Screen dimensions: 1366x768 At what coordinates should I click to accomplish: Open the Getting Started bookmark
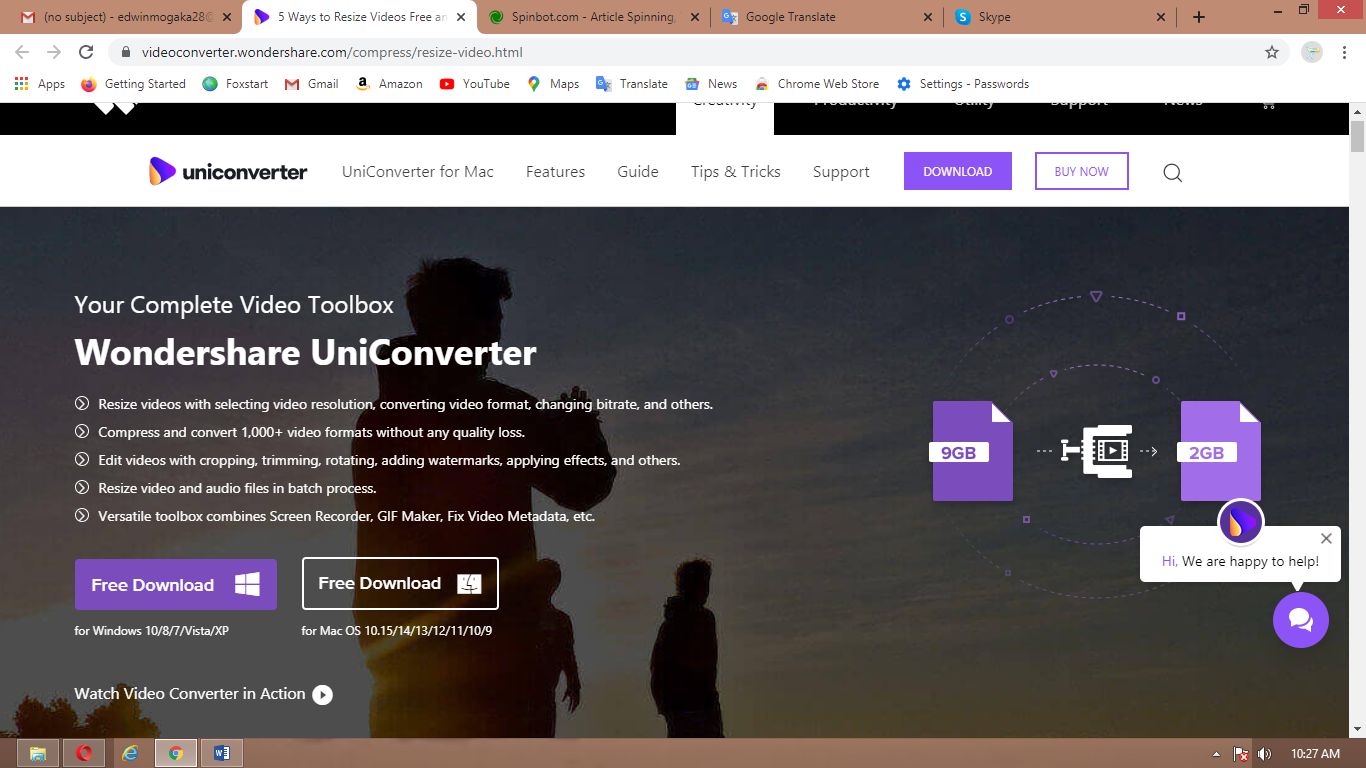(133, 84)
